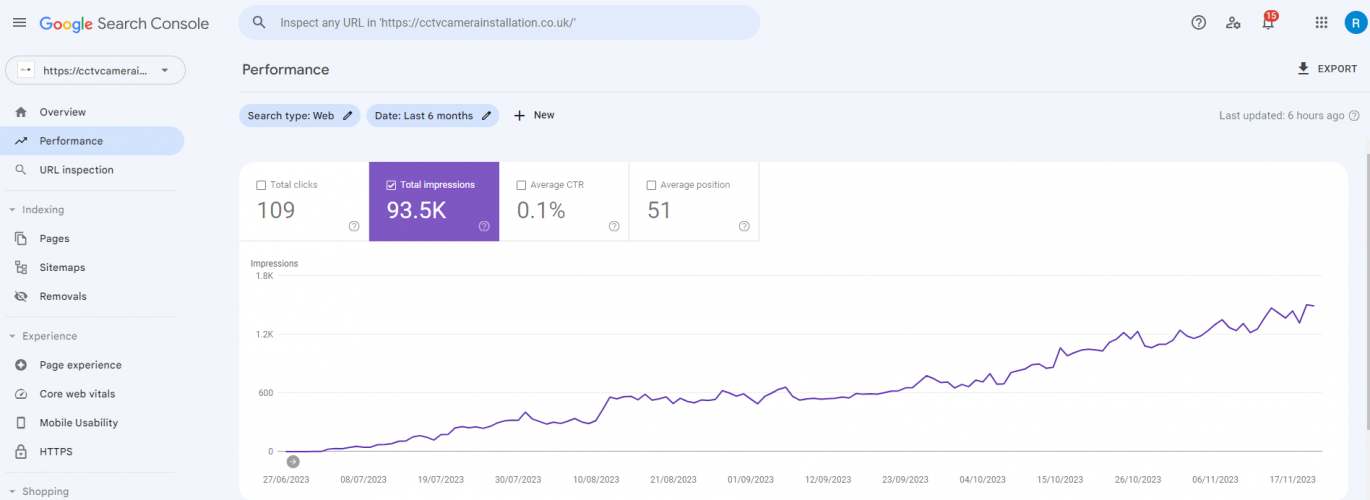Screen dimensions: 1370x500
Task: Uncheck the Total impressions checkbox
Action: click(391, 185)
